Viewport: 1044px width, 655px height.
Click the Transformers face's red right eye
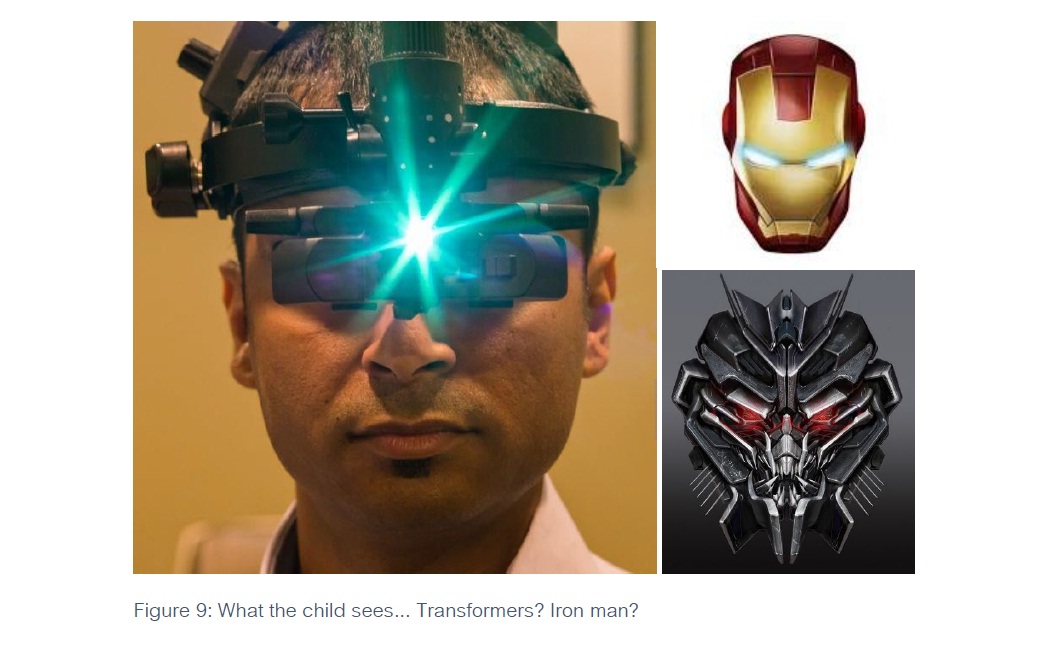tap(822, 418)
